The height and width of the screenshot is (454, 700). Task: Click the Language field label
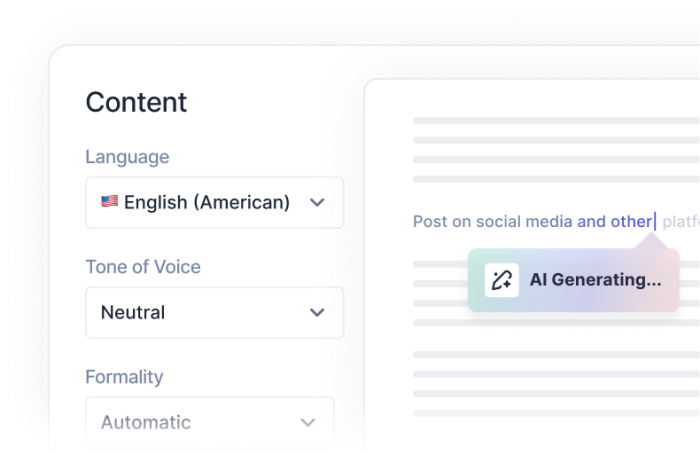(x=127, y=157)
